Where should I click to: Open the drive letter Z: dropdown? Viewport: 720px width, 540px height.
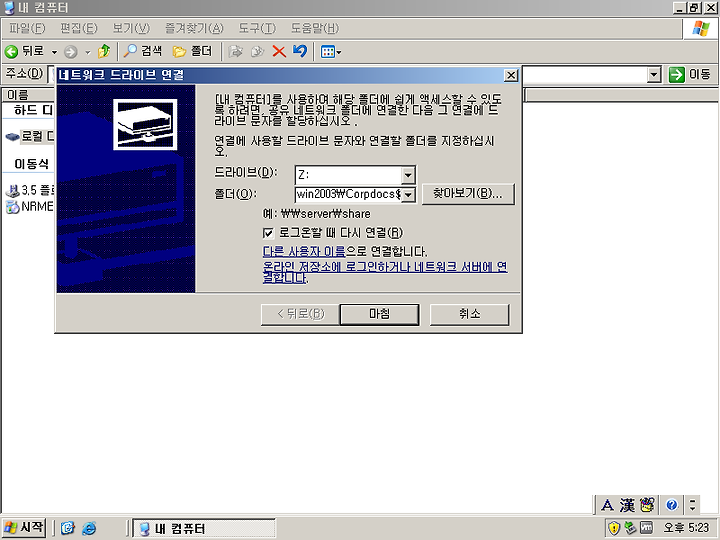(408, 175)
